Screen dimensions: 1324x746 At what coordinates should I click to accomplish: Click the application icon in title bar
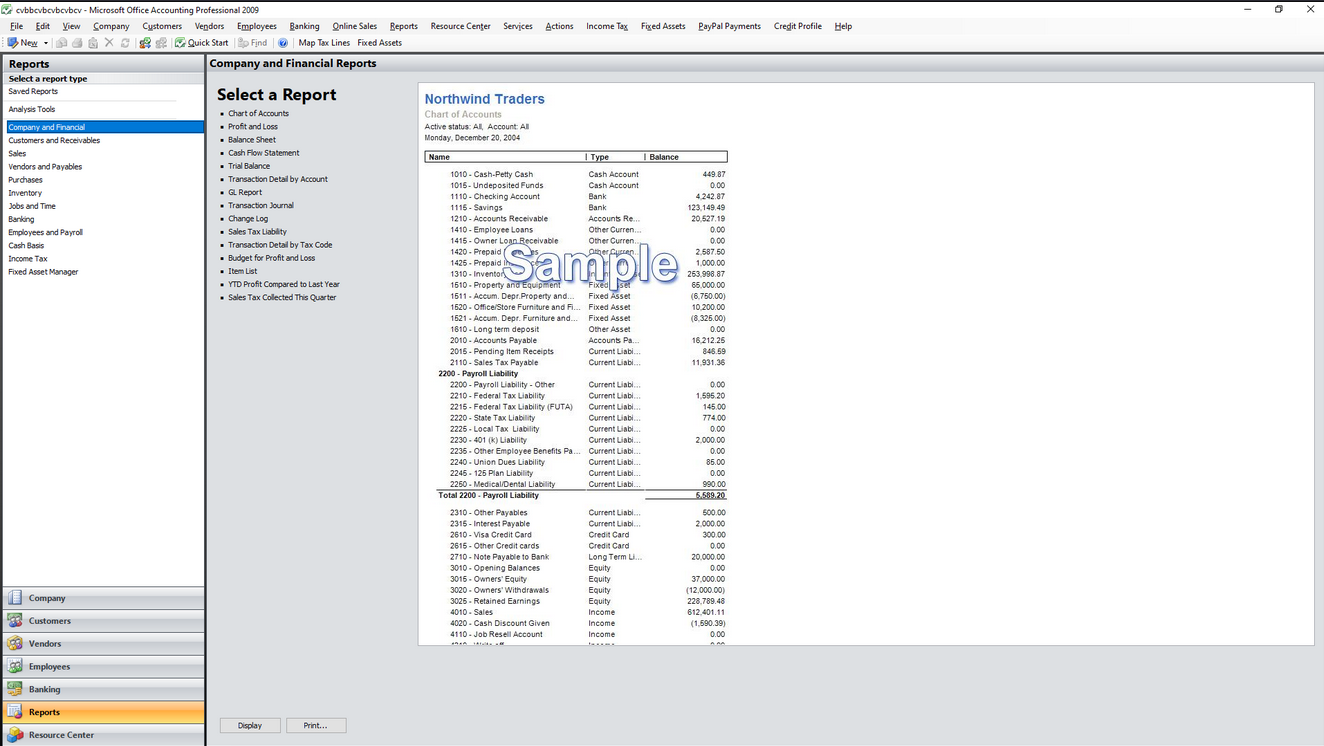coord(9,9)
